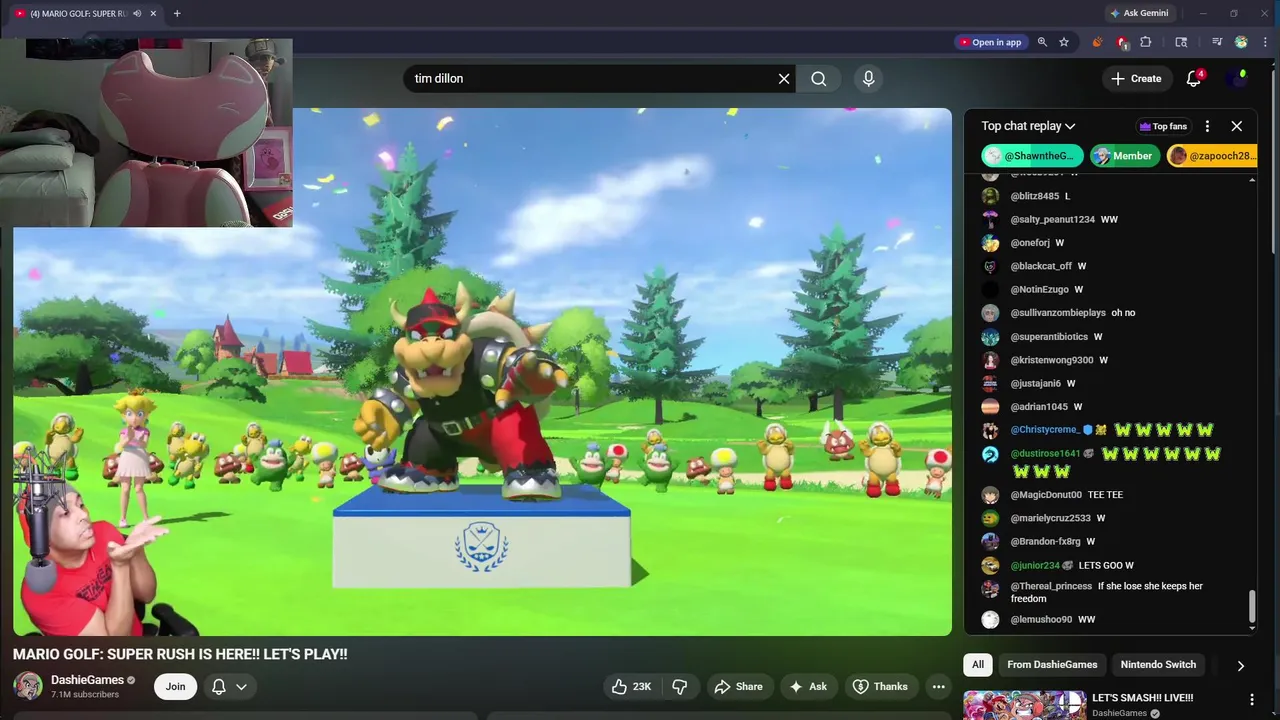Click the Join membership button

pyautogui.click(x=175, y=686)
